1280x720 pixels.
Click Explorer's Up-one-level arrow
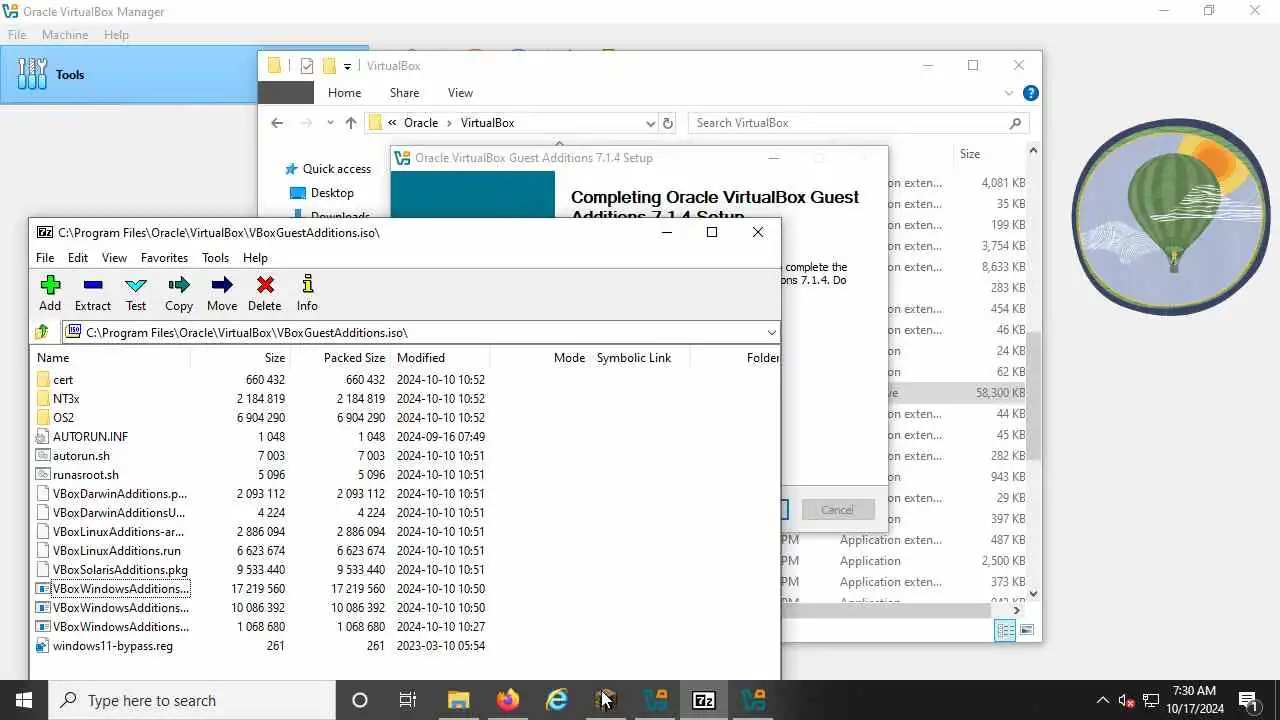pyautogui.click(x=350, y=123)
